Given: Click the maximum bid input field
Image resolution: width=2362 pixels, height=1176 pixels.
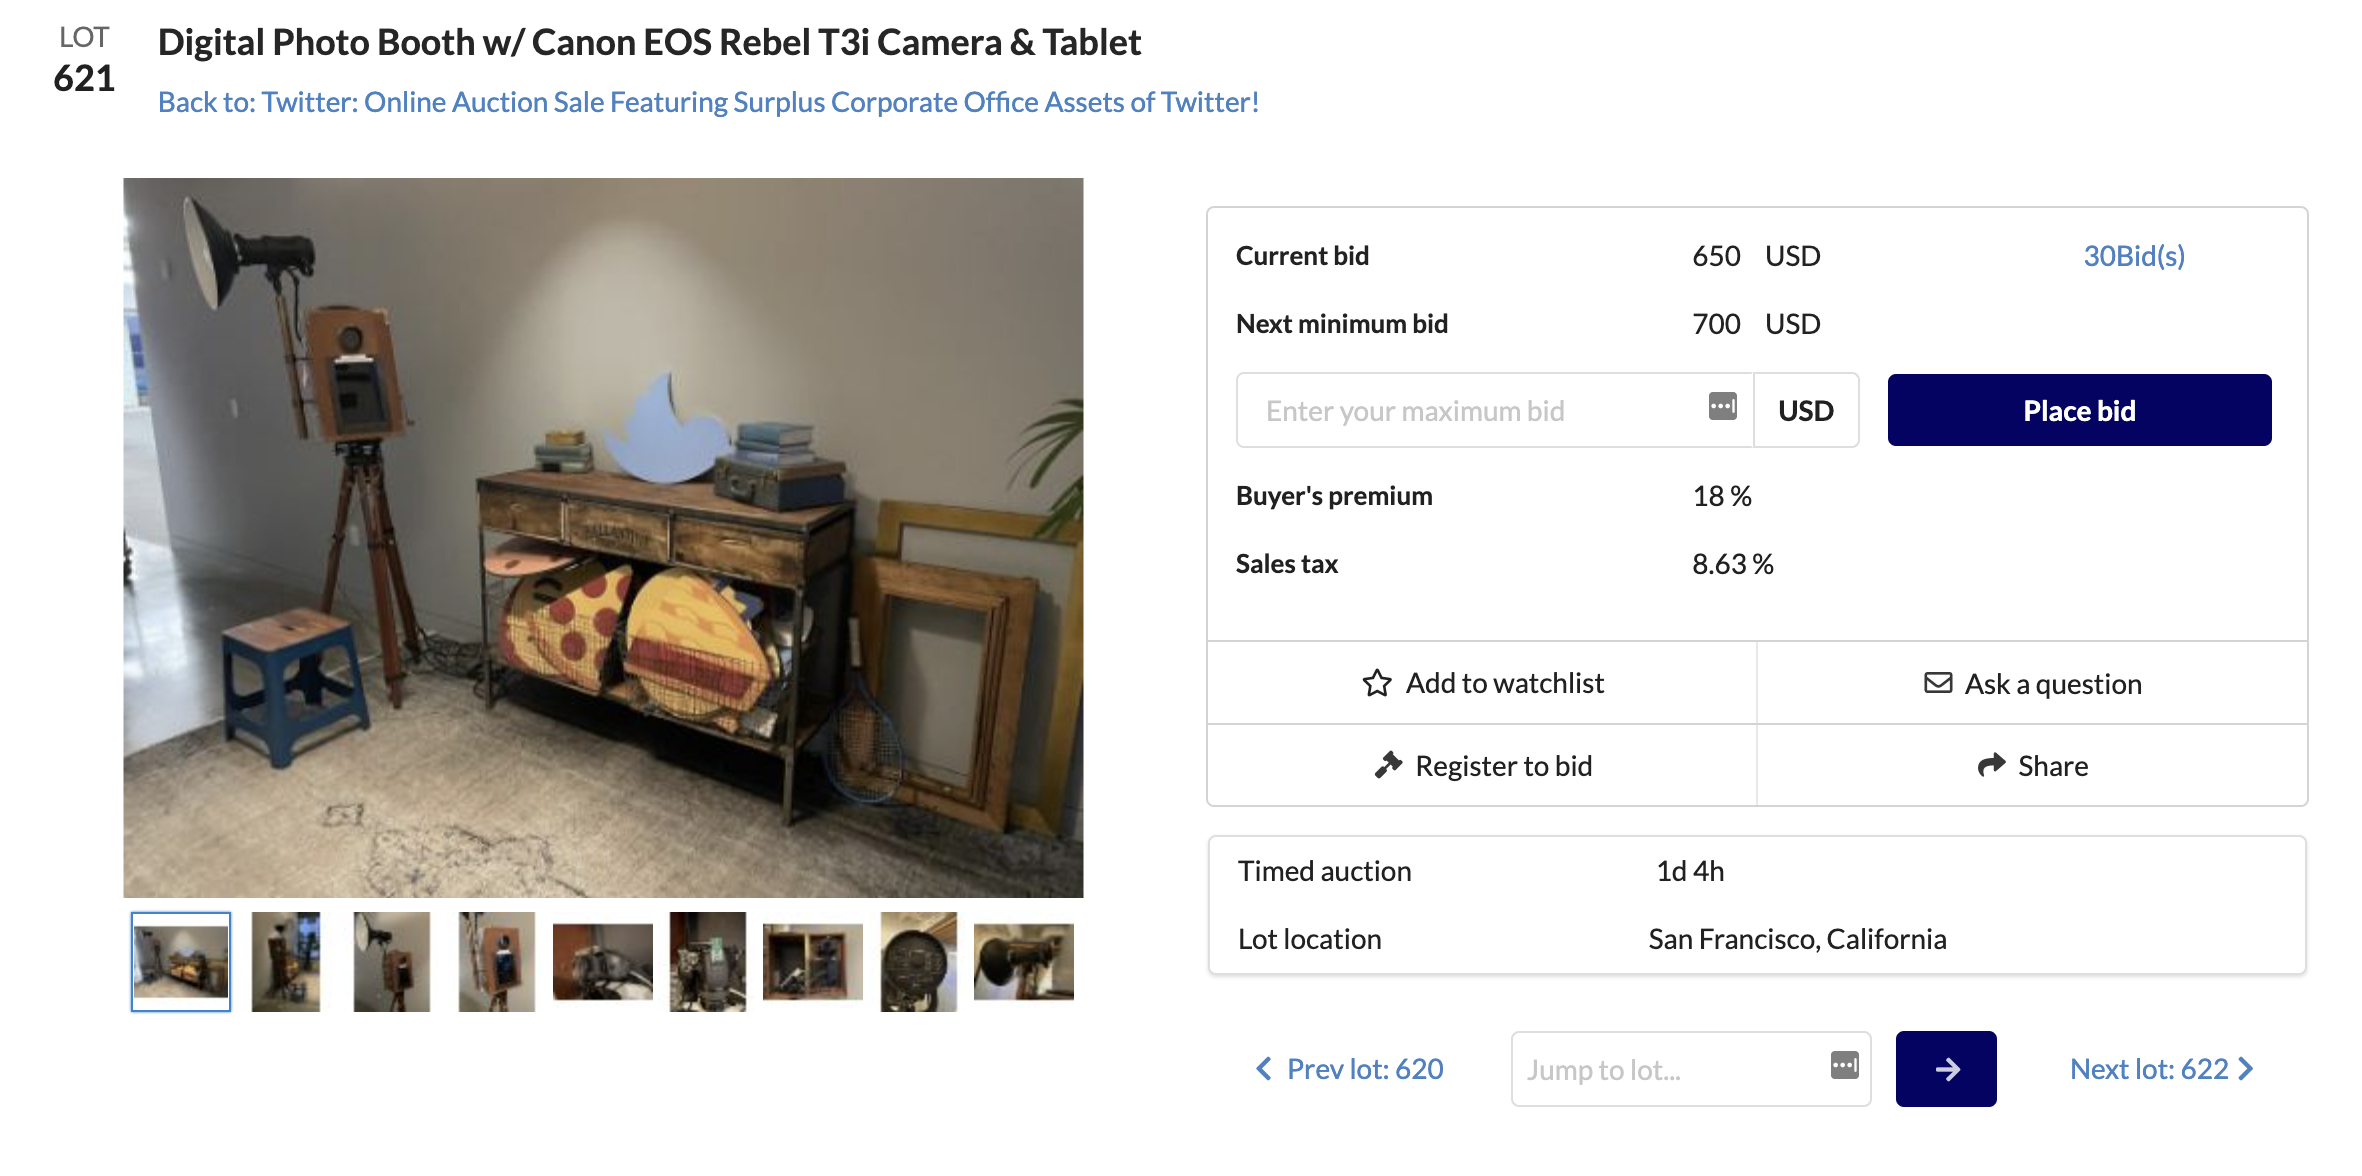Looking at the screenshot, I should click(x=1480, y=411).
